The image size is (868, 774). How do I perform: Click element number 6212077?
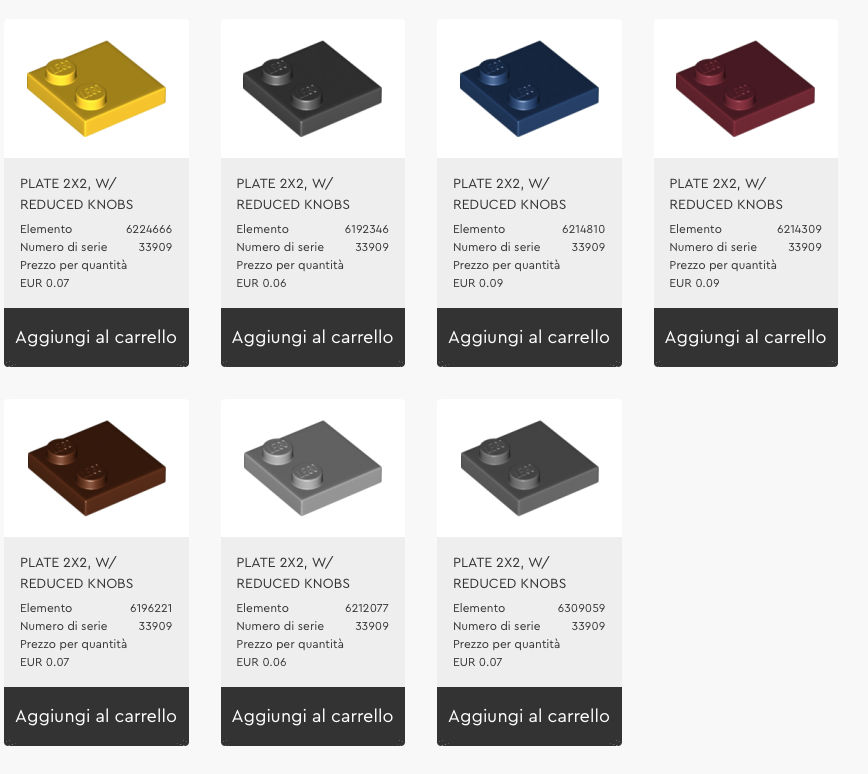[366, 608]
